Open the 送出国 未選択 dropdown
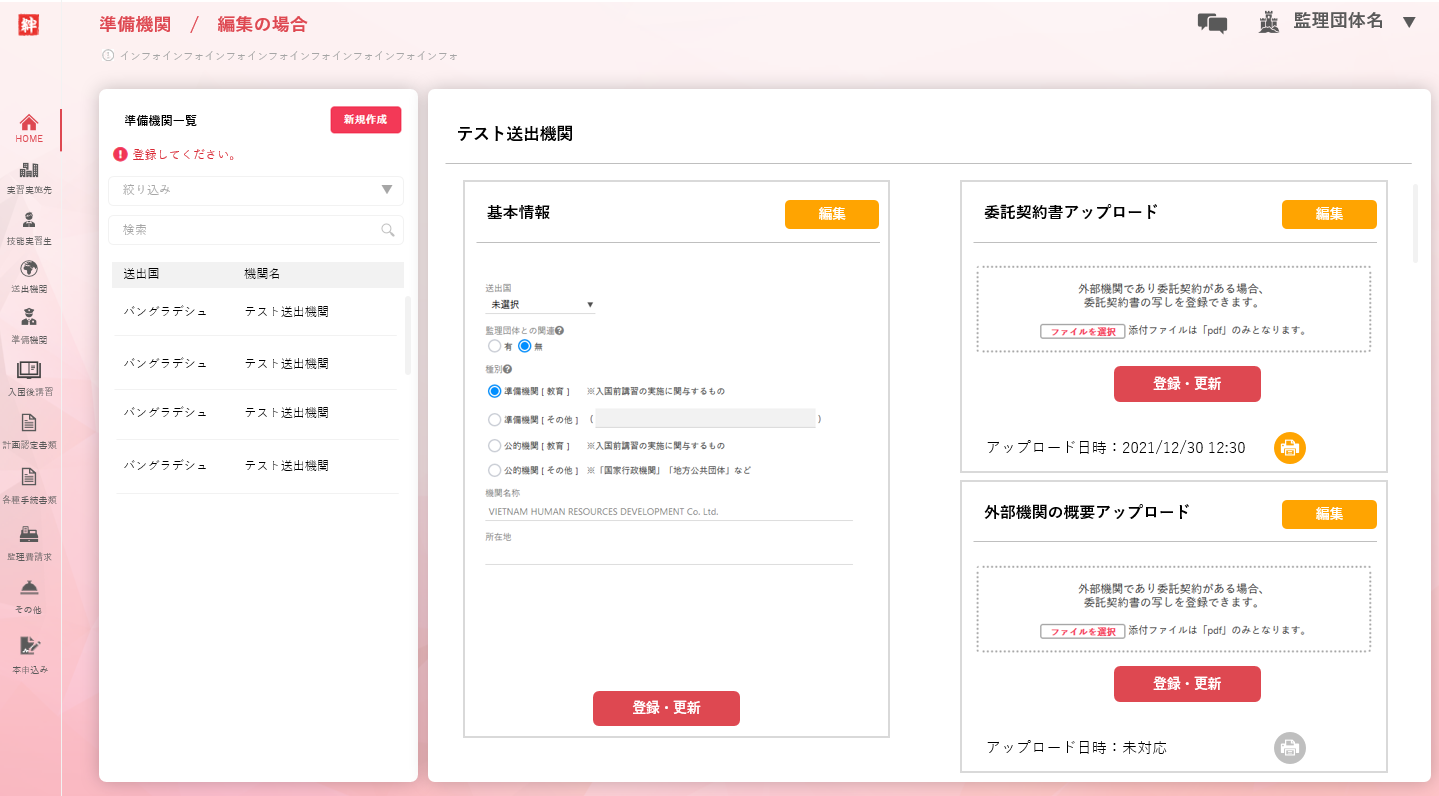 pos(540,304)
